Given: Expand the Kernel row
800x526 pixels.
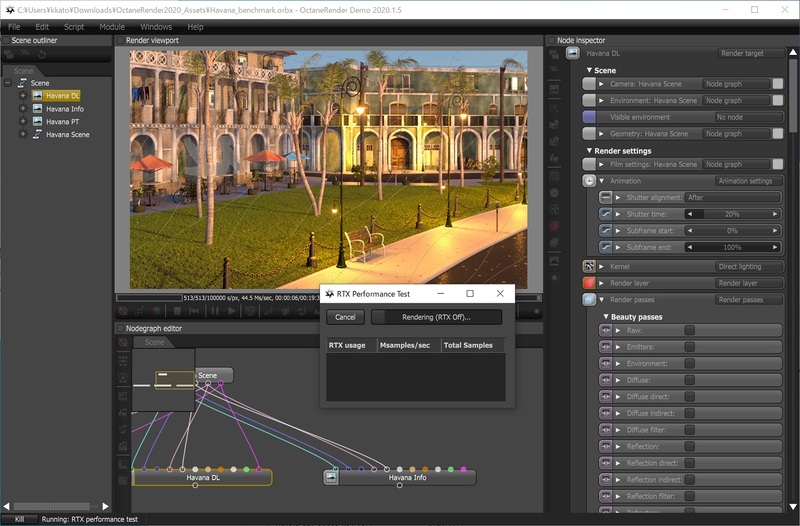Looking at the screenshot, I should pyautogui.click(x=602, y=266).
